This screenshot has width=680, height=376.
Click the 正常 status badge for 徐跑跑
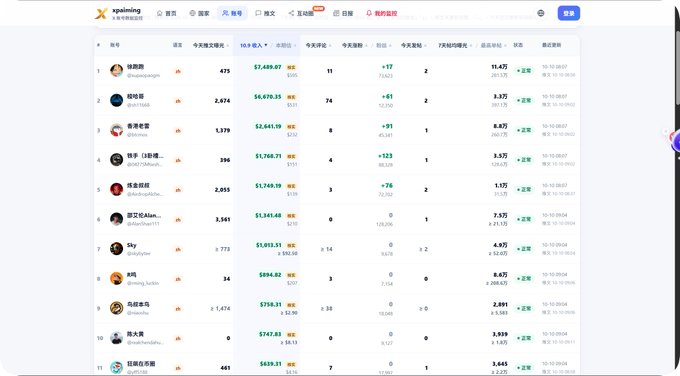524,71
